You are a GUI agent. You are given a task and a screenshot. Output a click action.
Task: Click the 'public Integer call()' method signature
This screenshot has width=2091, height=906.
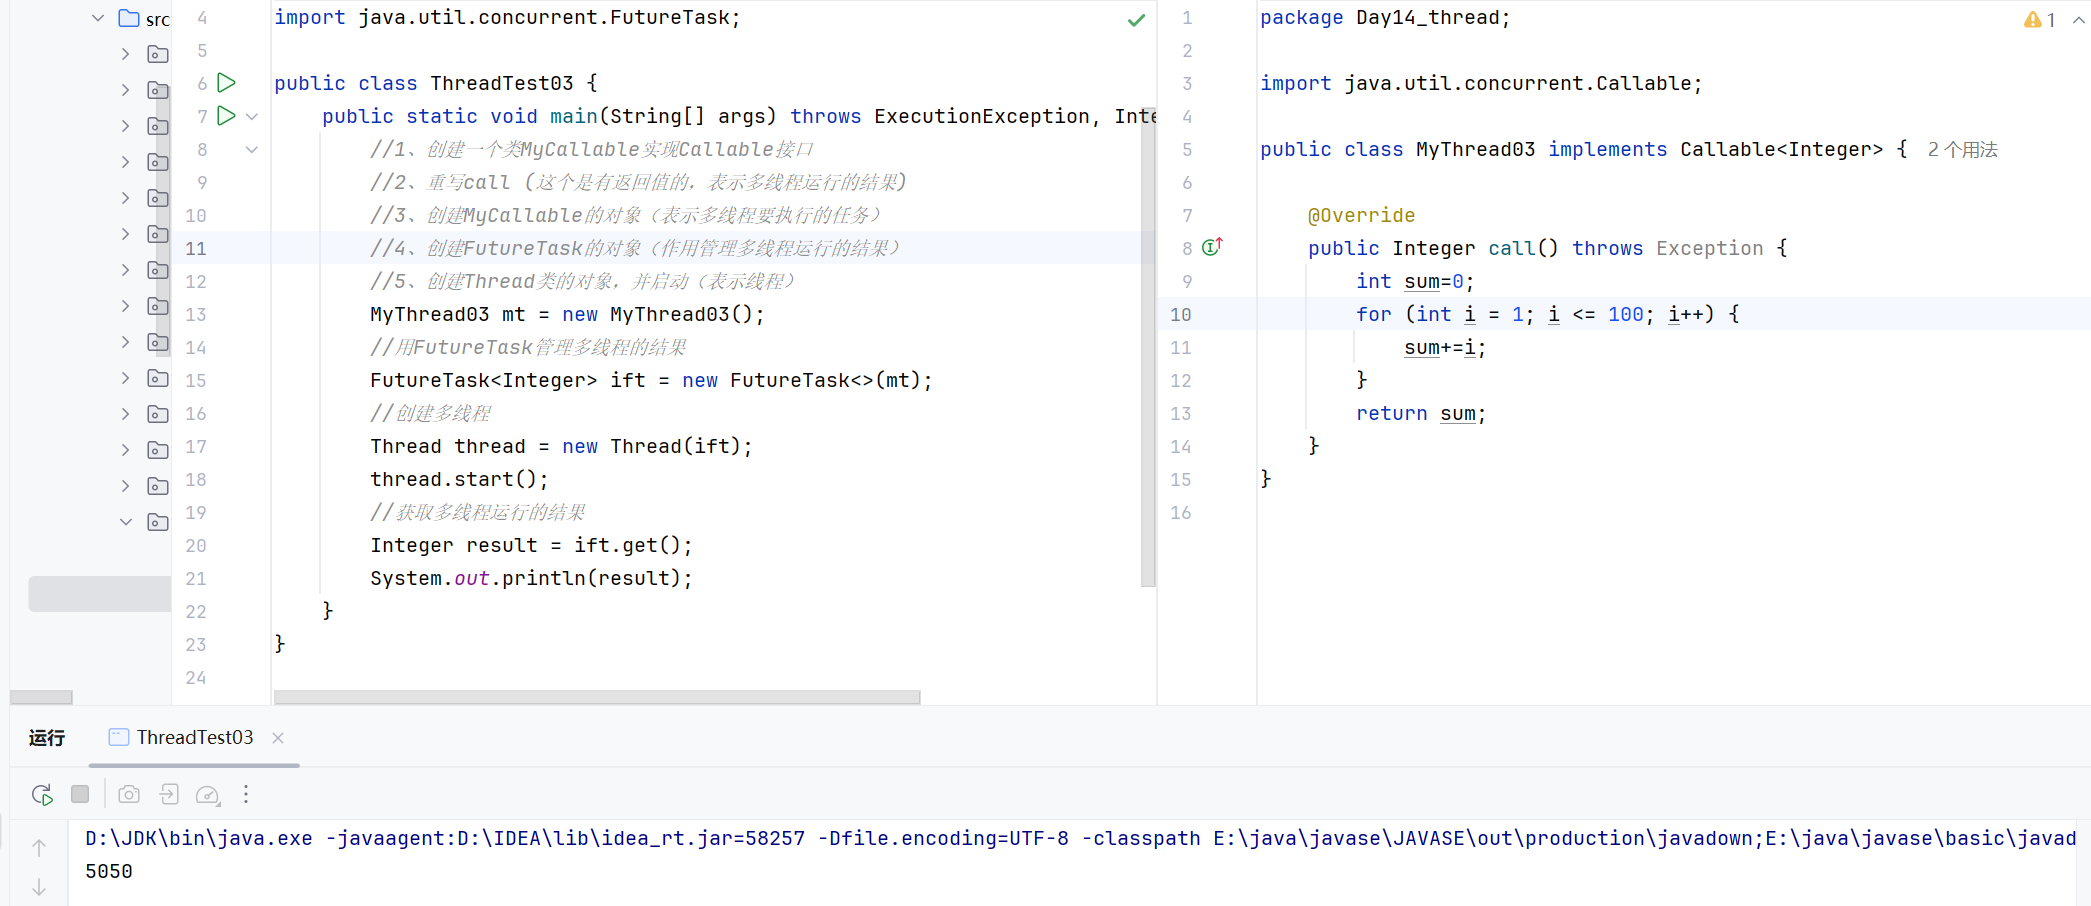point(1547,248)
